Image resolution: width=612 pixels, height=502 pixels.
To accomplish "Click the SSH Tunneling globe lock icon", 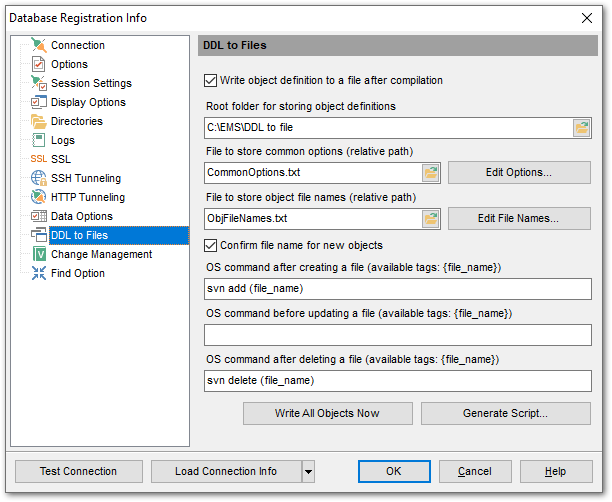I will (x=39, y=178).
